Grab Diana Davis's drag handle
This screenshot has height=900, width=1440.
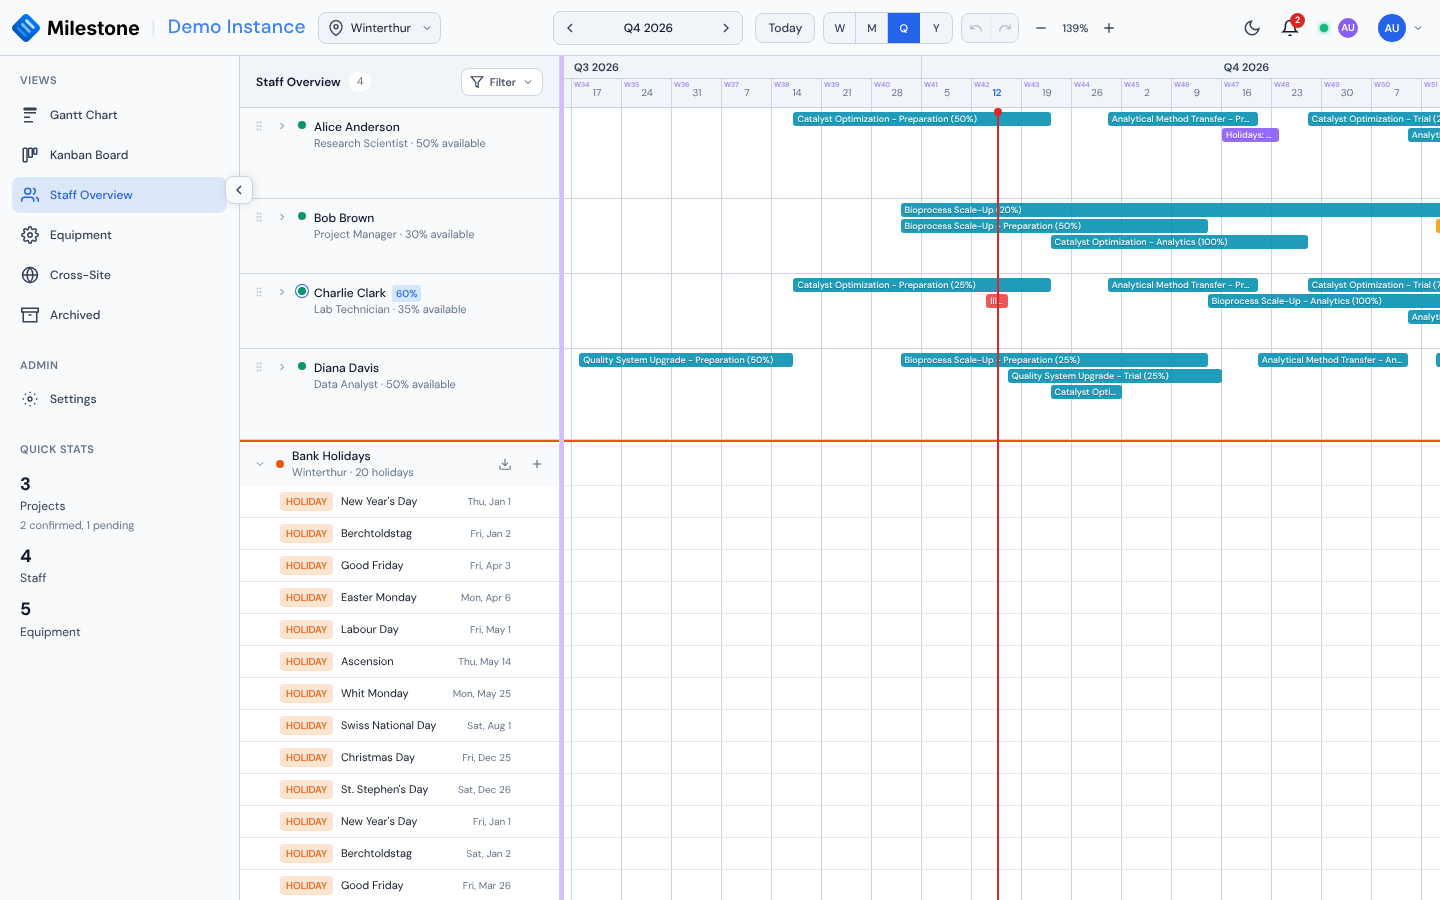coord(259,367)
